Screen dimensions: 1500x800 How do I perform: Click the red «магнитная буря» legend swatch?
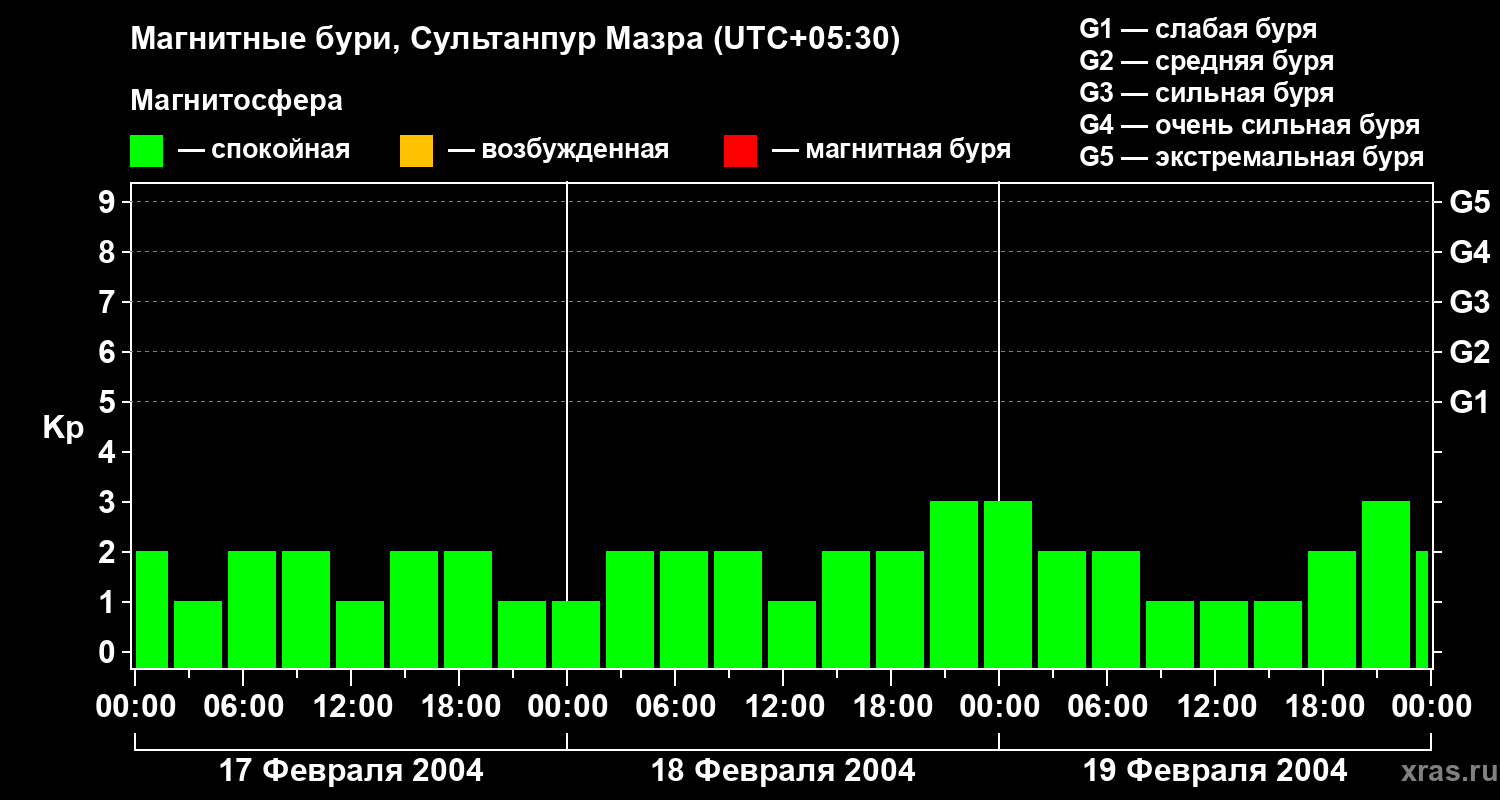click(740, 151)
